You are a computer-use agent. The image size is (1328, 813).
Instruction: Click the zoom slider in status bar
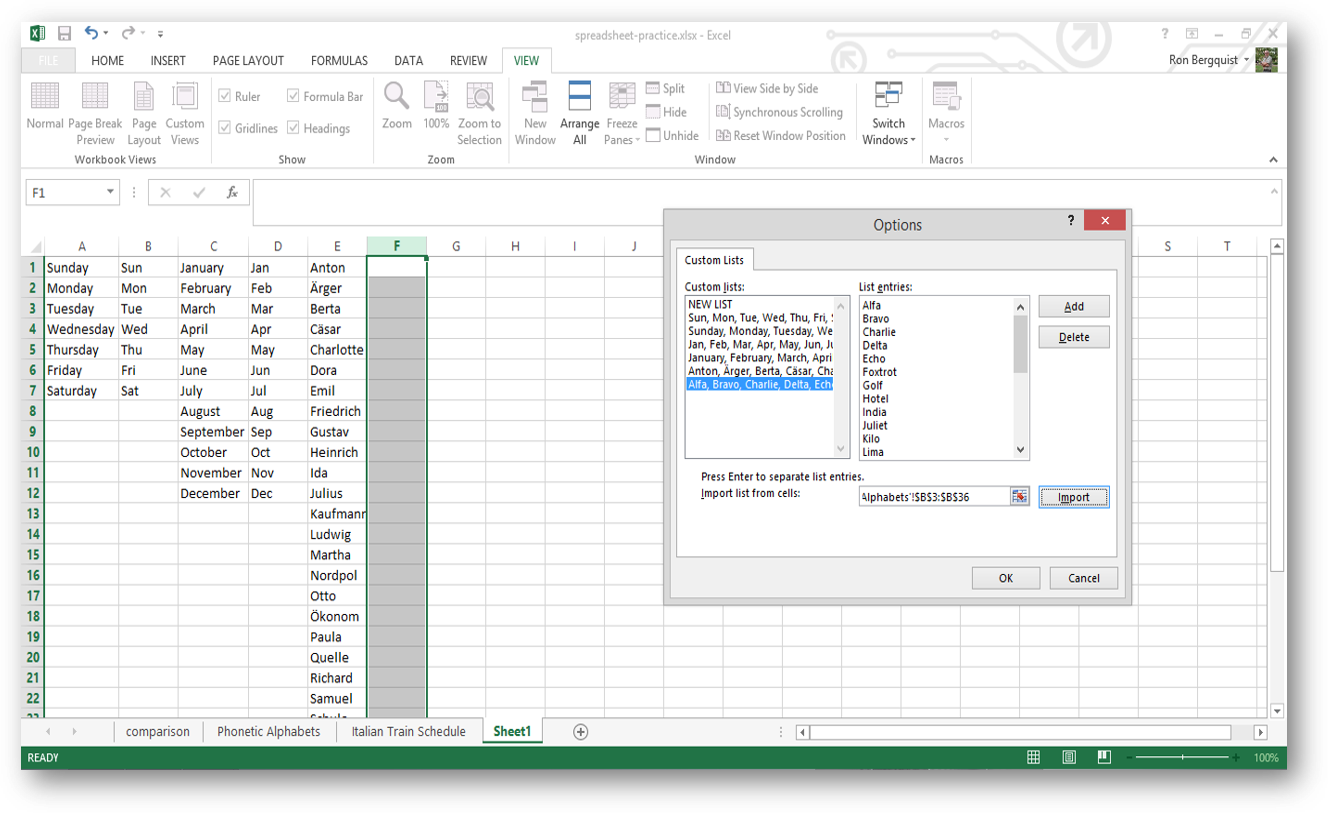pos(1183,758)
